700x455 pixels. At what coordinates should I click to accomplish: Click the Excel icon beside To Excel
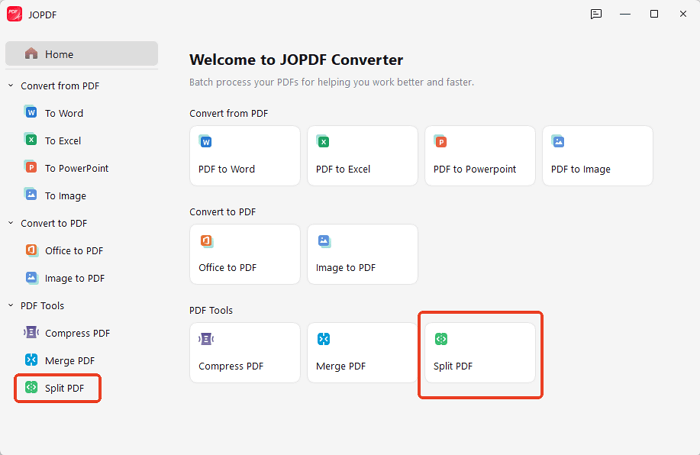pos(31,140)
